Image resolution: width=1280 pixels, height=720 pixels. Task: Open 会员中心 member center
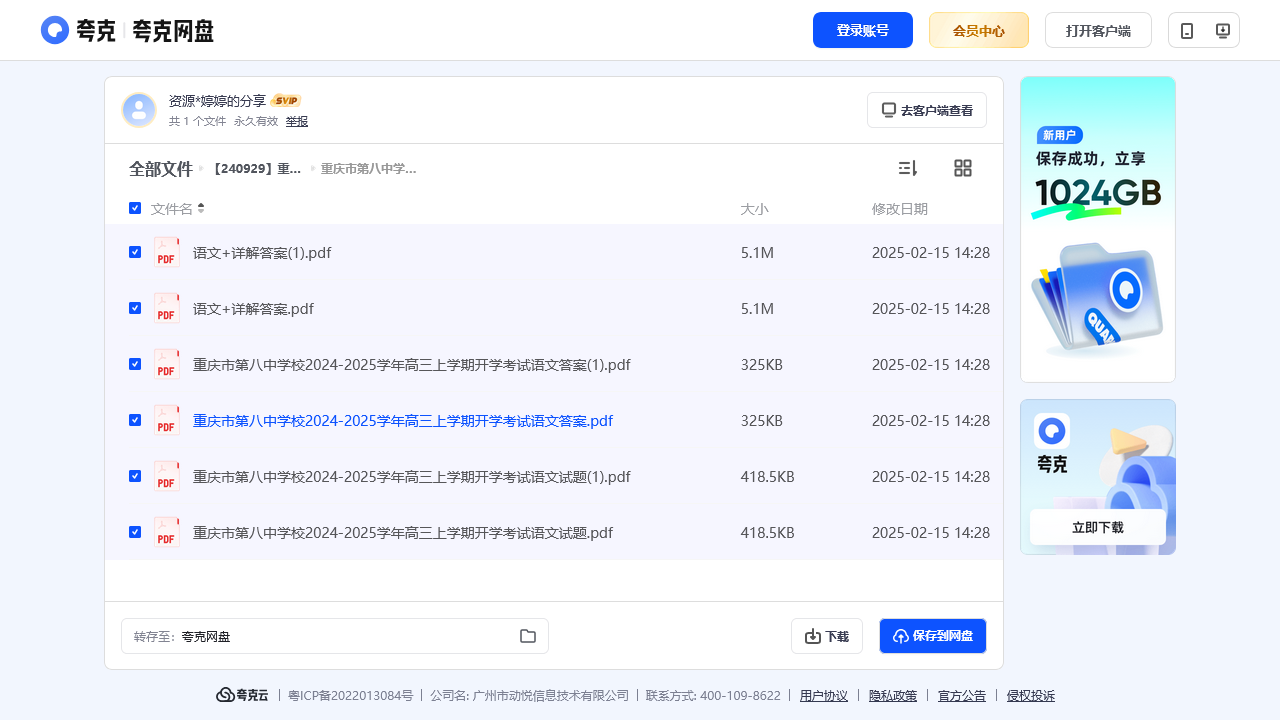pyautogui.click(x=979, y=30)
